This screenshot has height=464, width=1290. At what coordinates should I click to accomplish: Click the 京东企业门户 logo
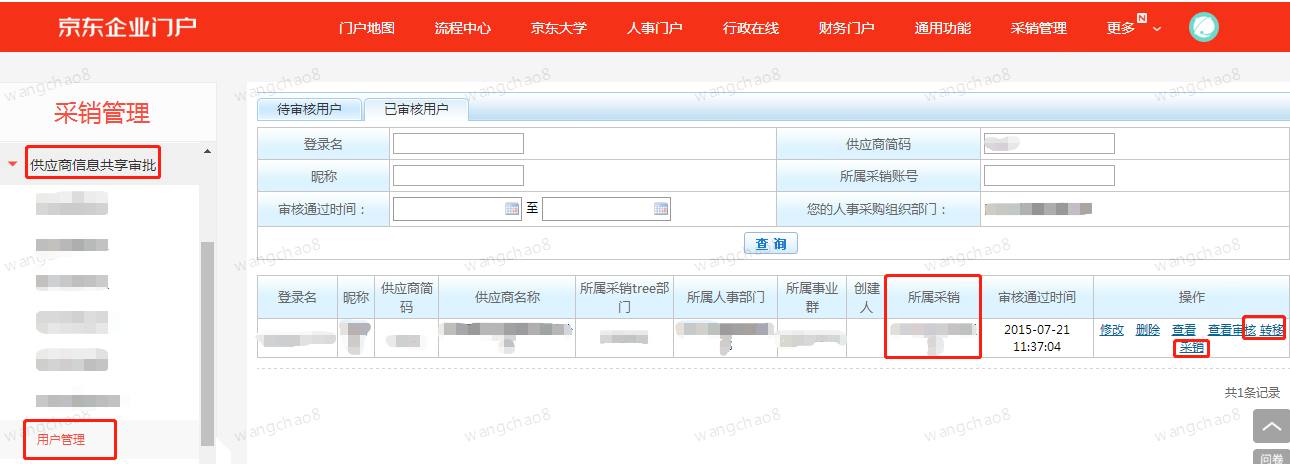[126, 27]
